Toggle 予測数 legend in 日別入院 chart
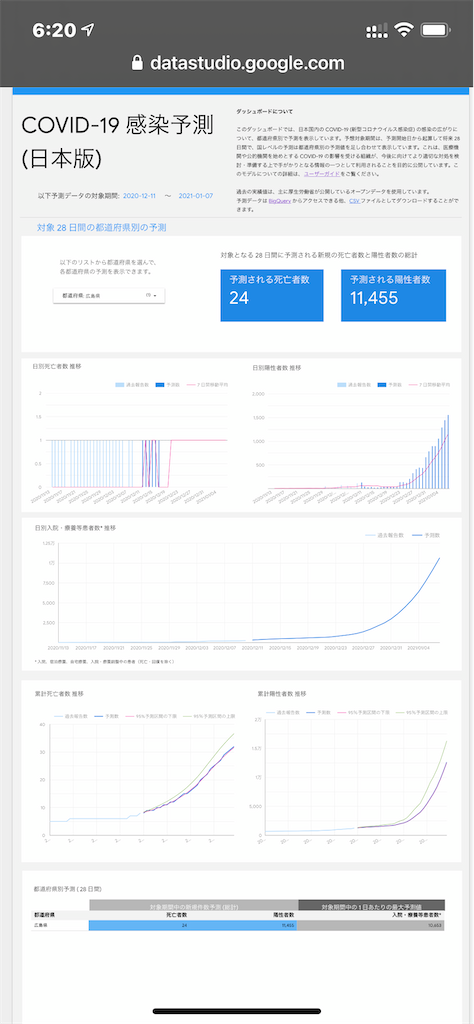Screen dimensions: 474x1024 pos(426,535)
